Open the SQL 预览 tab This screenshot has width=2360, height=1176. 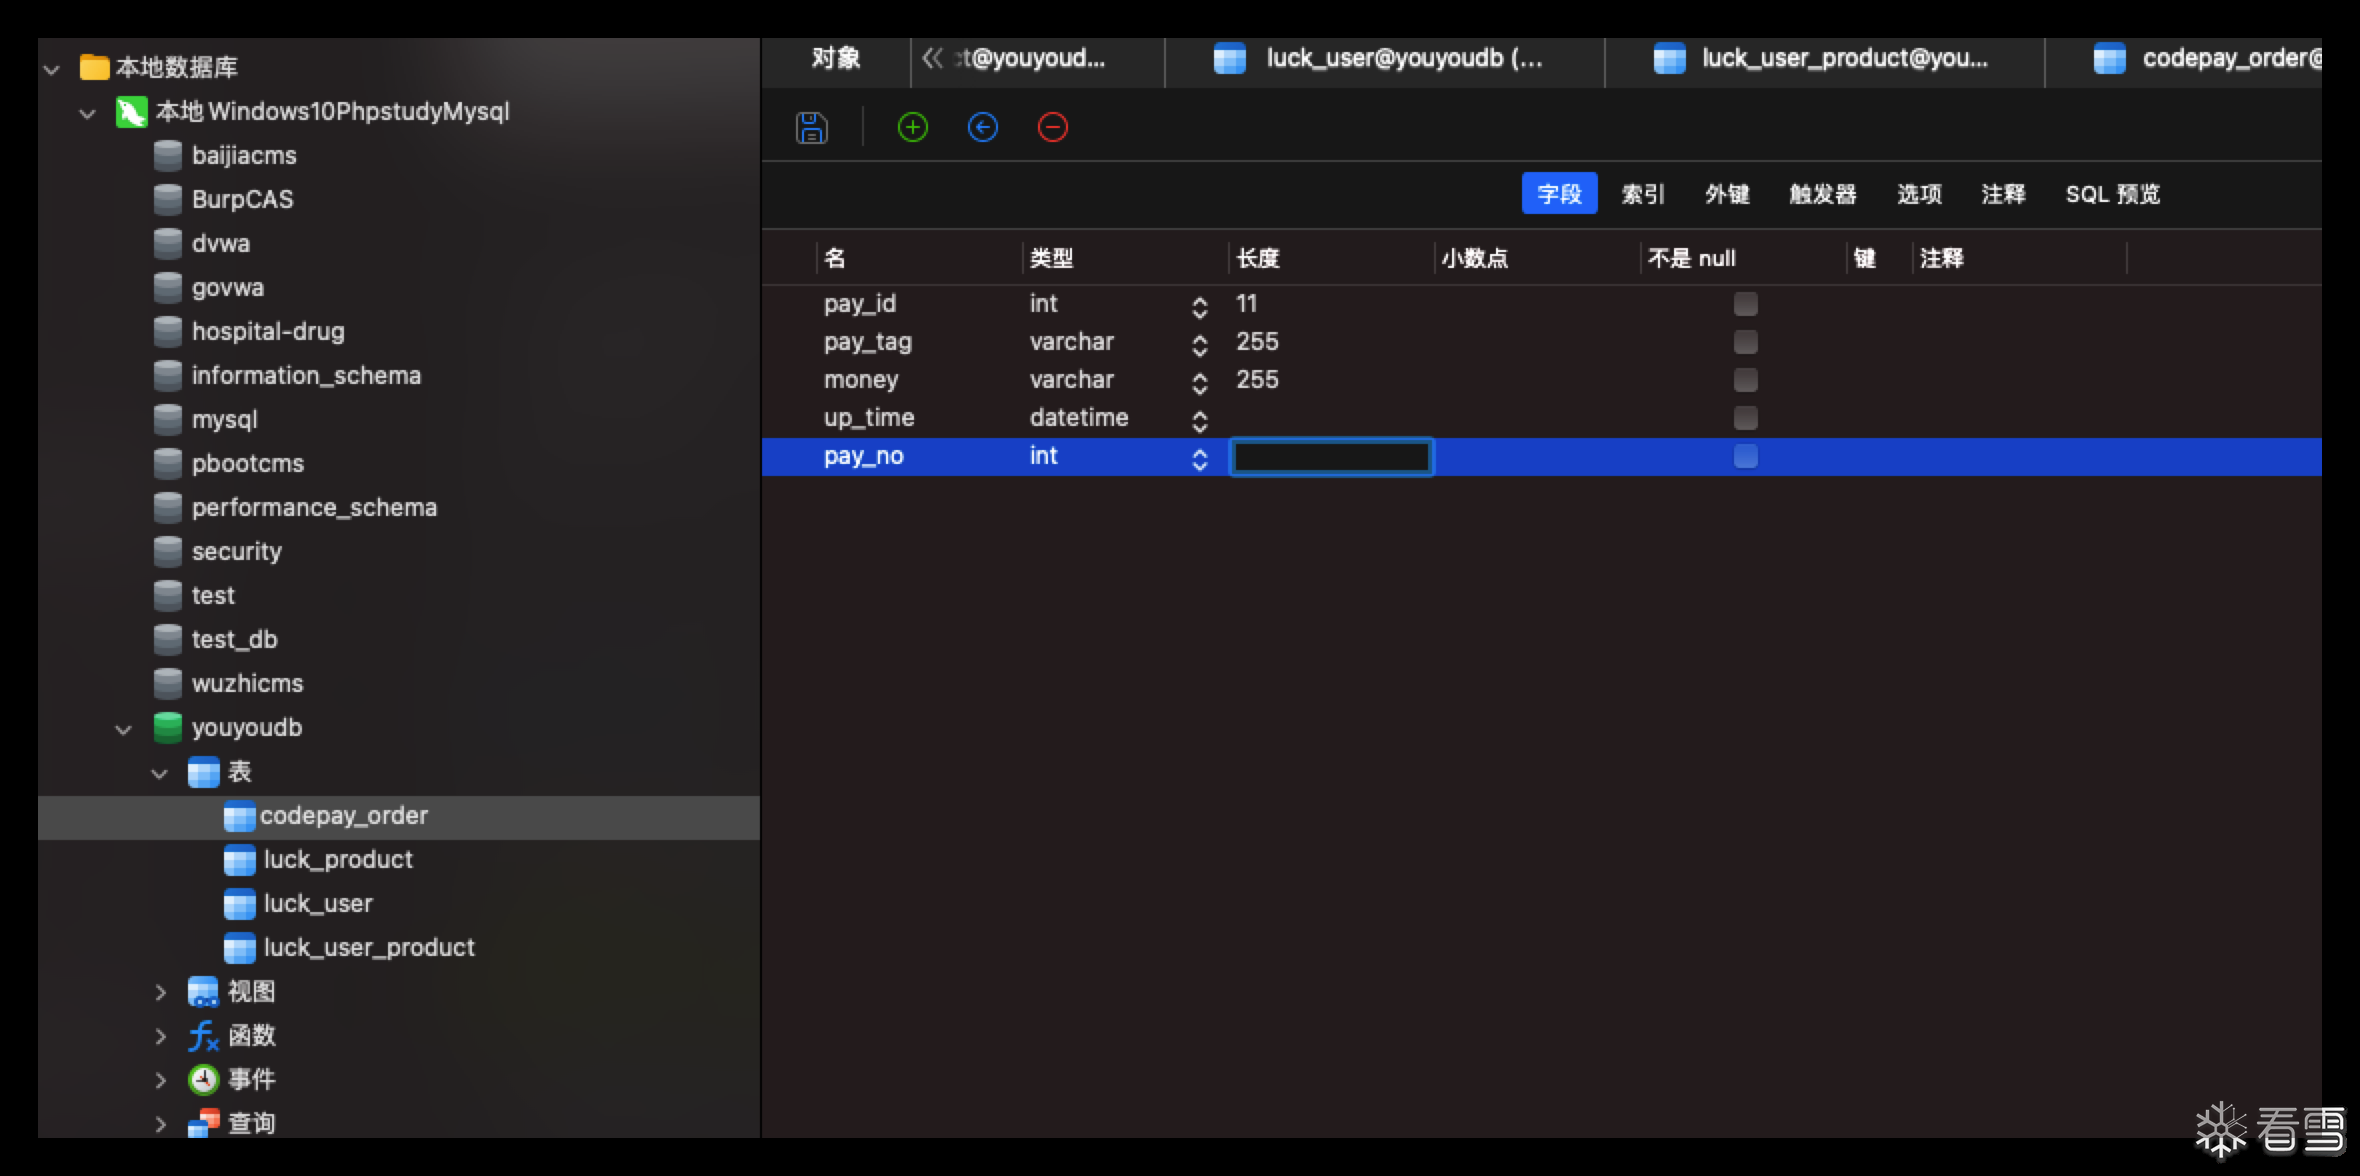point(2112,194)
